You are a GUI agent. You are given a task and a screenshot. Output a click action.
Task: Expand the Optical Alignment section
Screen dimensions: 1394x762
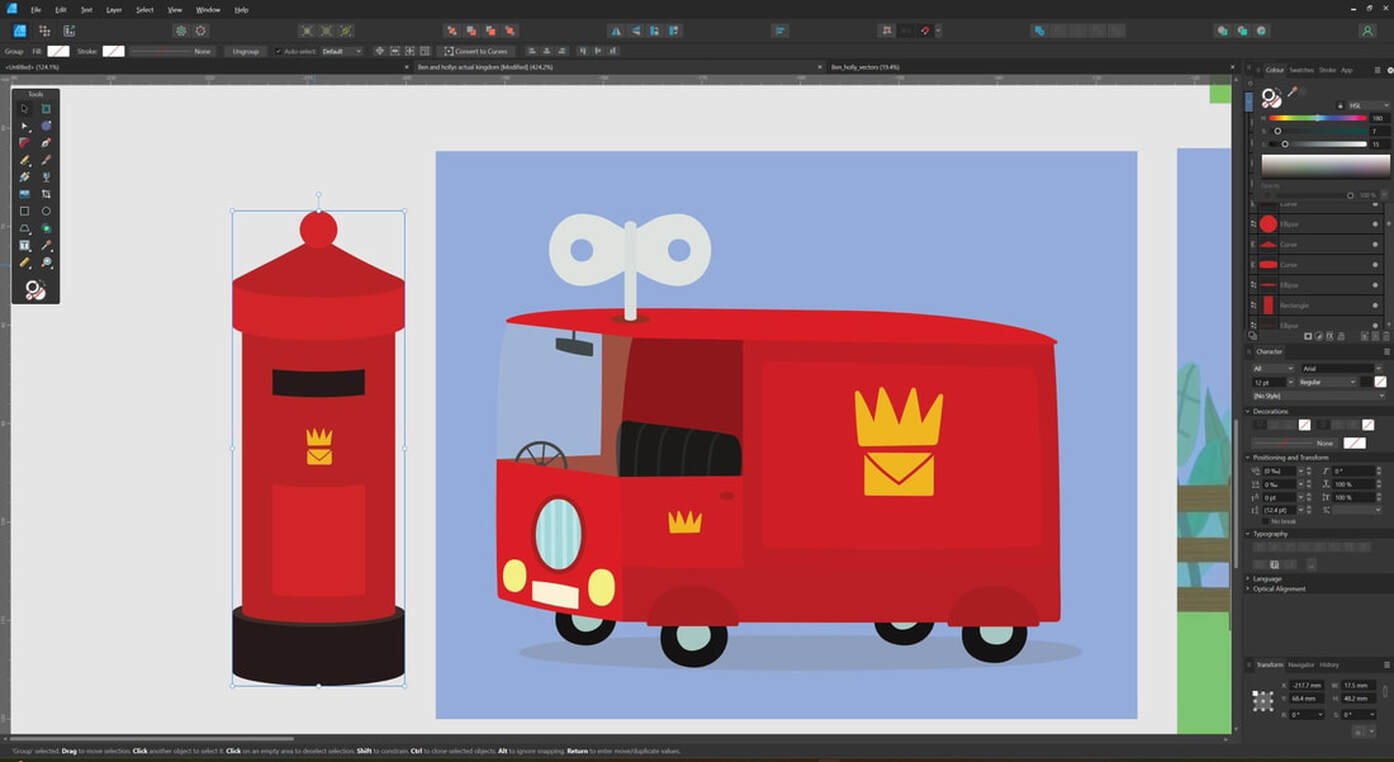[1248, 589]
